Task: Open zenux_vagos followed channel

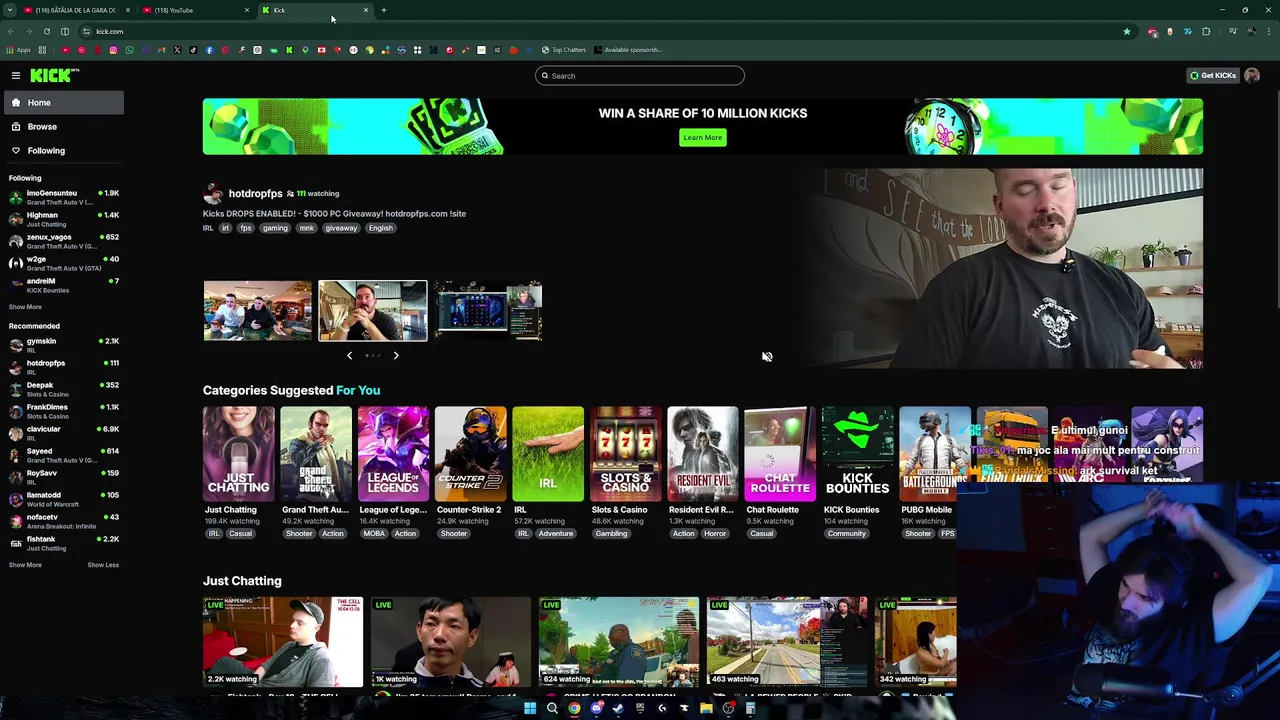Action: click(x=63, y=241)
